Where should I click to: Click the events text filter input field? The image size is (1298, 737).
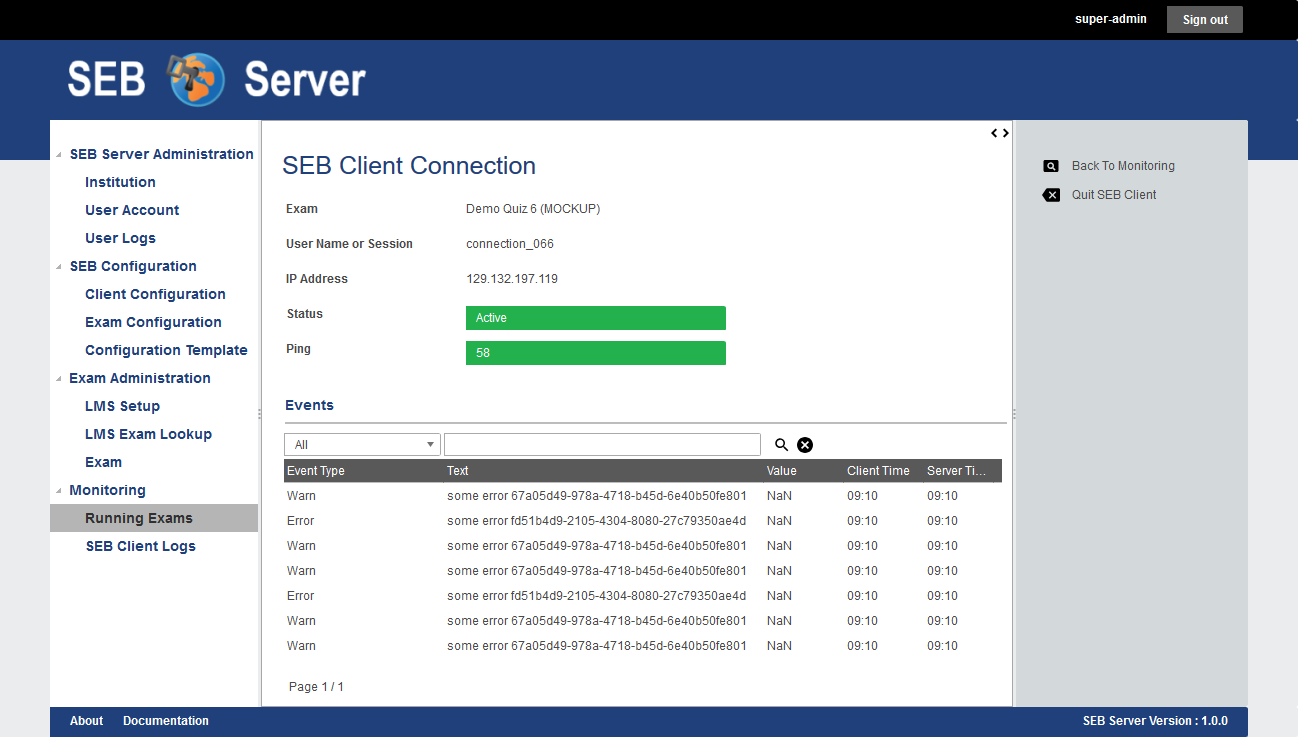[602, 445]
